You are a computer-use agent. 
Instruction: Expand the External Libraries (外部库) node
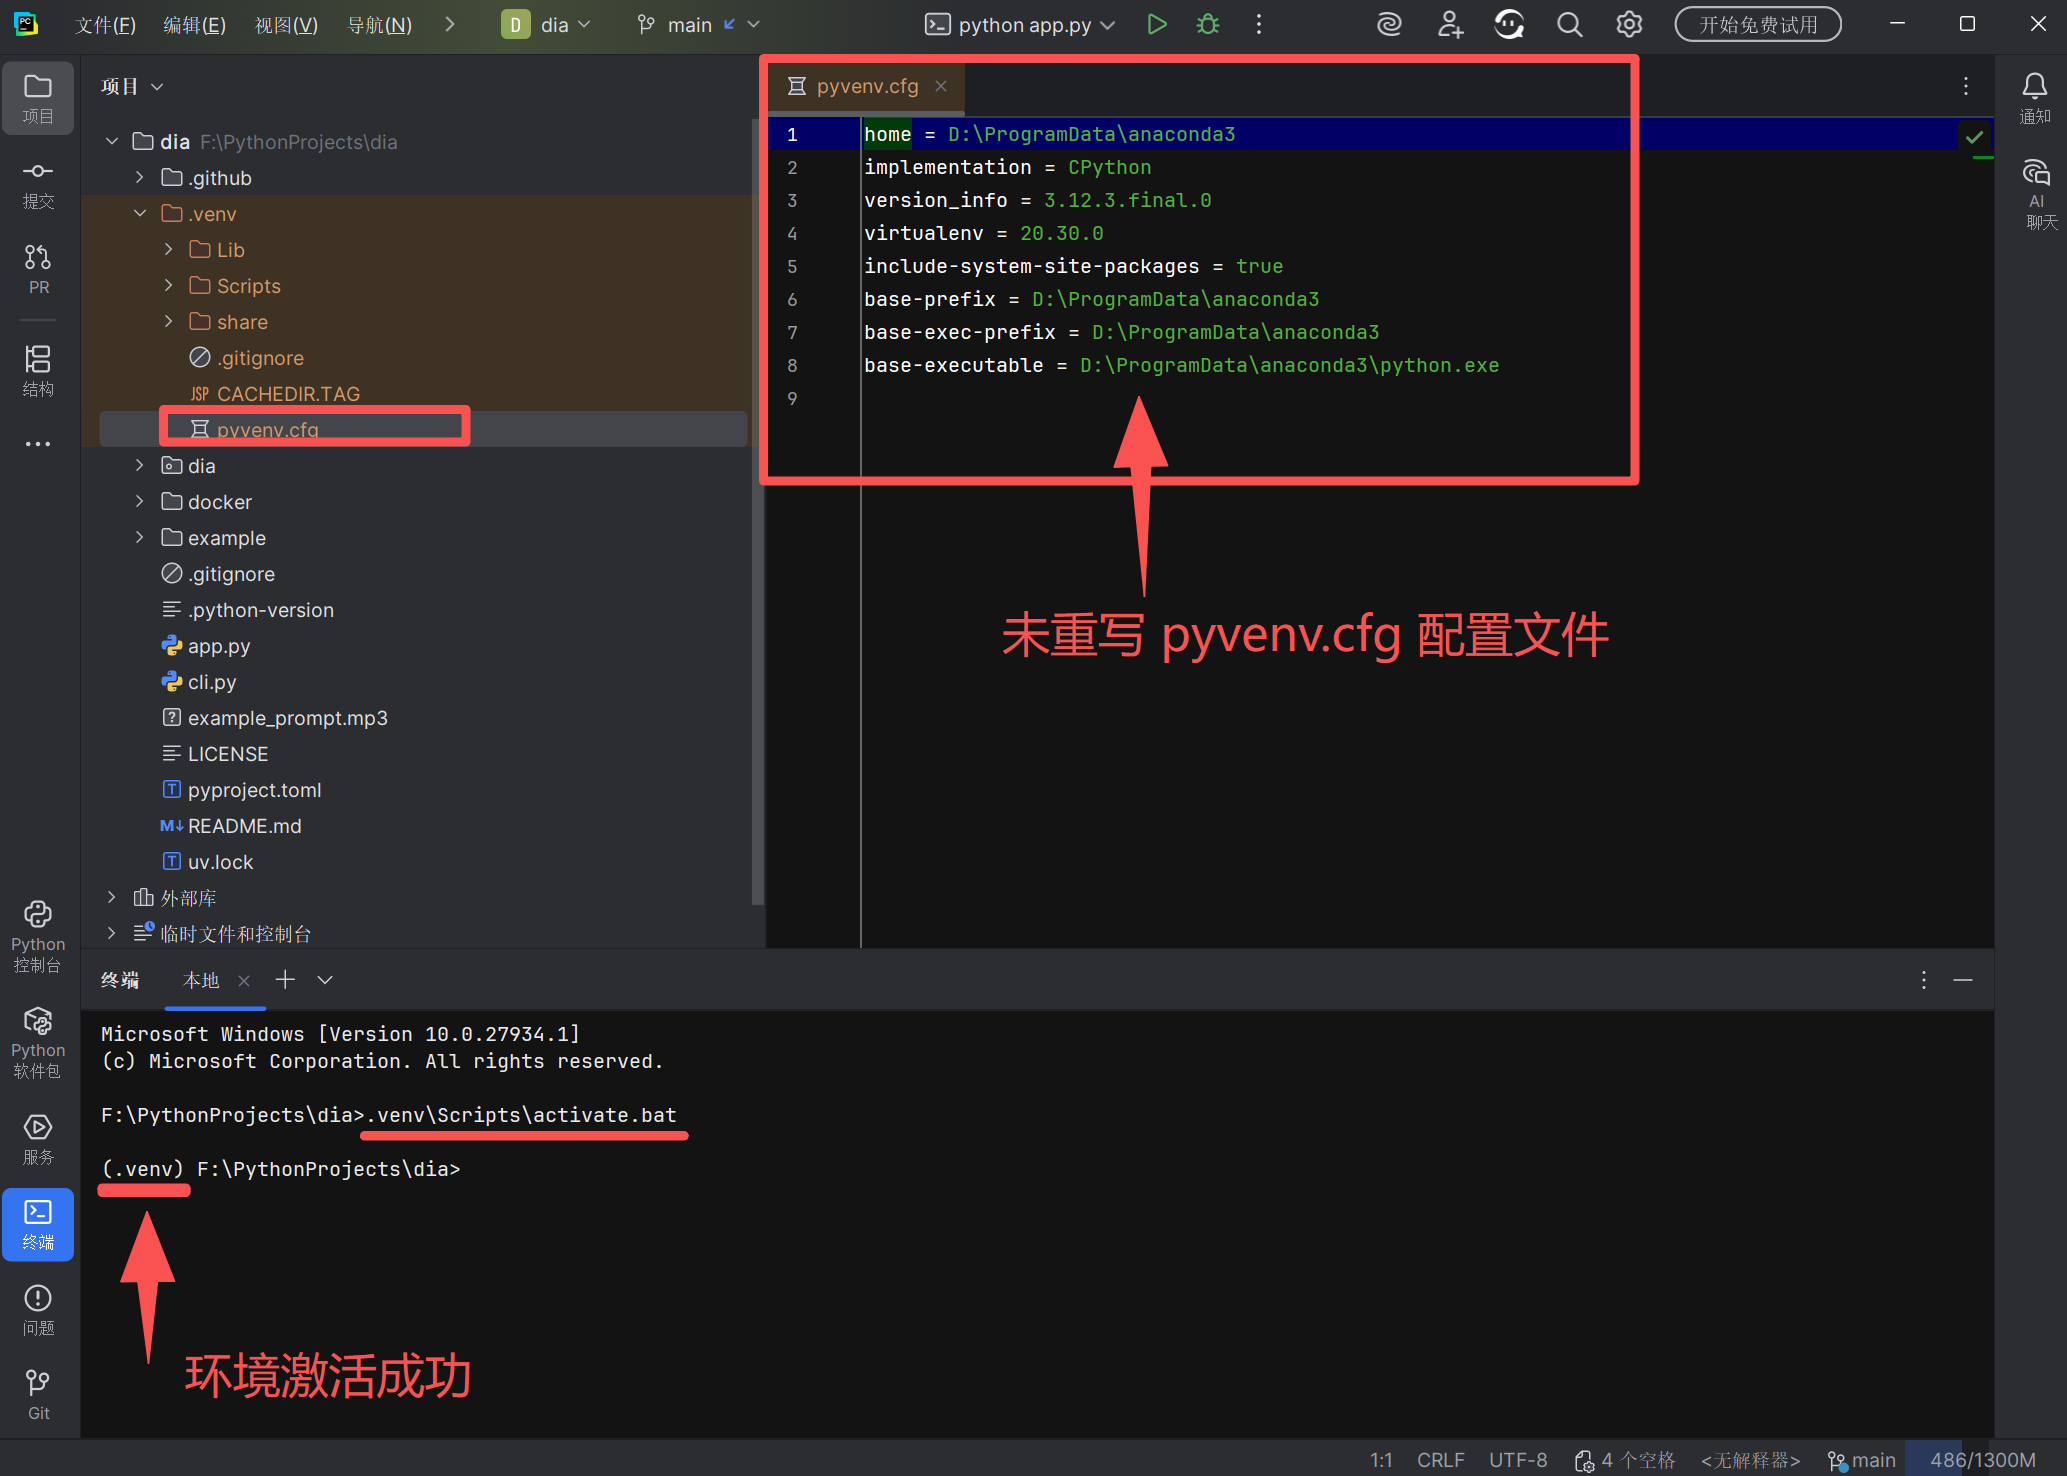pos(112,898)
